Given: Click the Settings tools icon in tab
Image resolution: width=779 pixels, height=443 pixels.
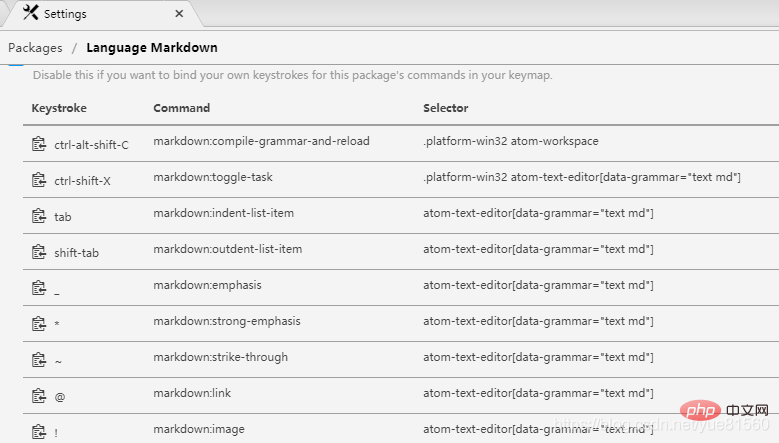Looking at the screenshot, I should 31,12.
